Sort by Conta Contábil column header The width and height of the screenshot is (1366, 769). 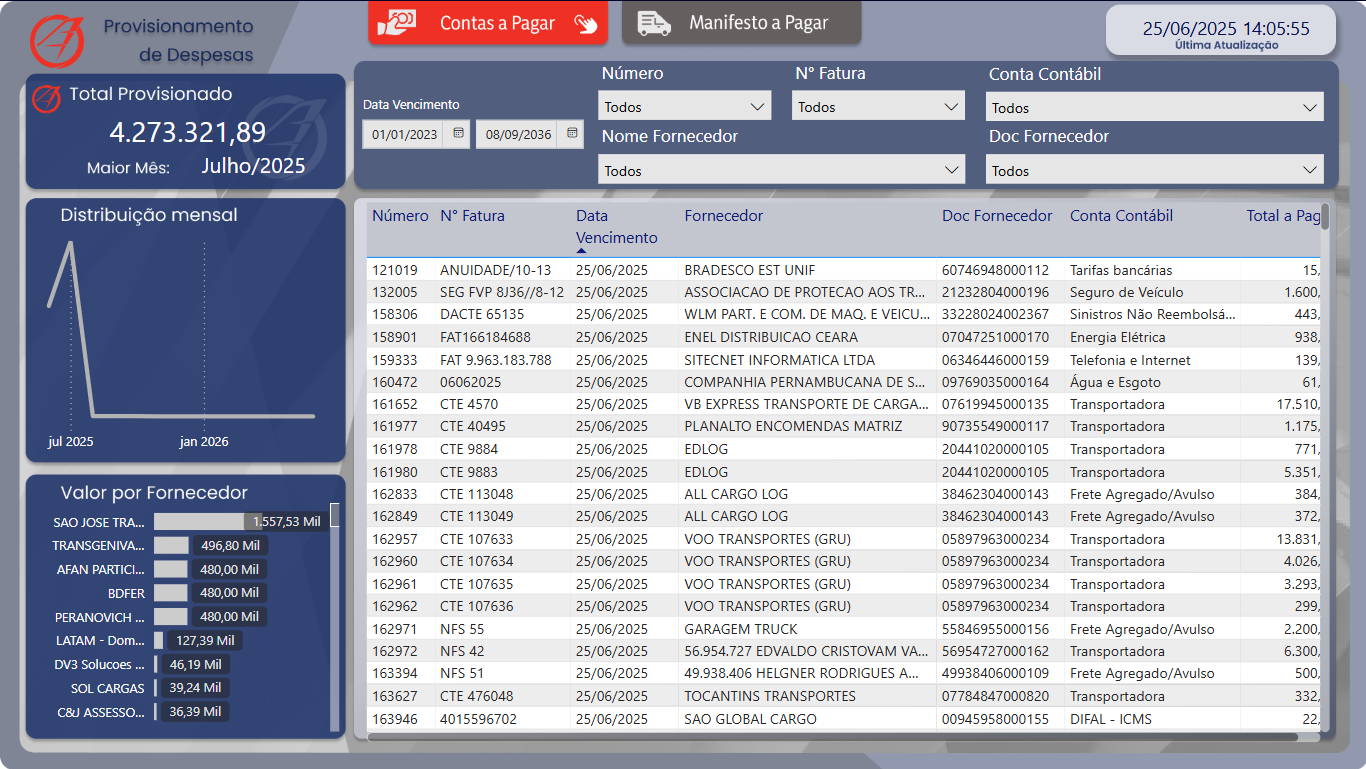[1121, 216]
